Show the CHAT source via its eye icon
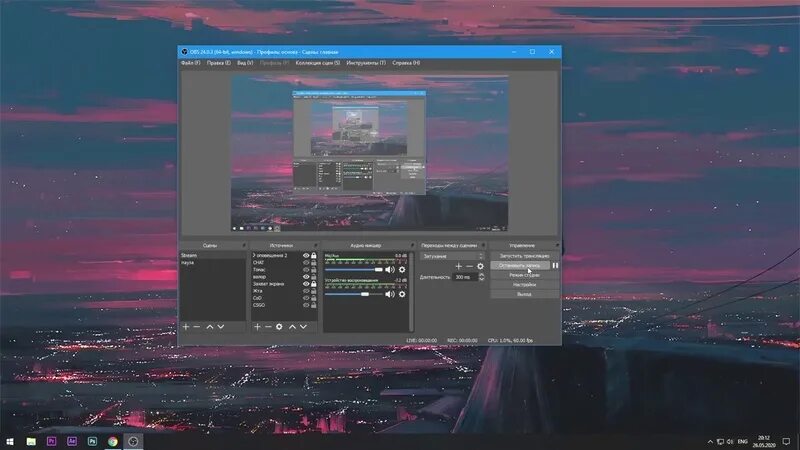 [x=306, y=262]
